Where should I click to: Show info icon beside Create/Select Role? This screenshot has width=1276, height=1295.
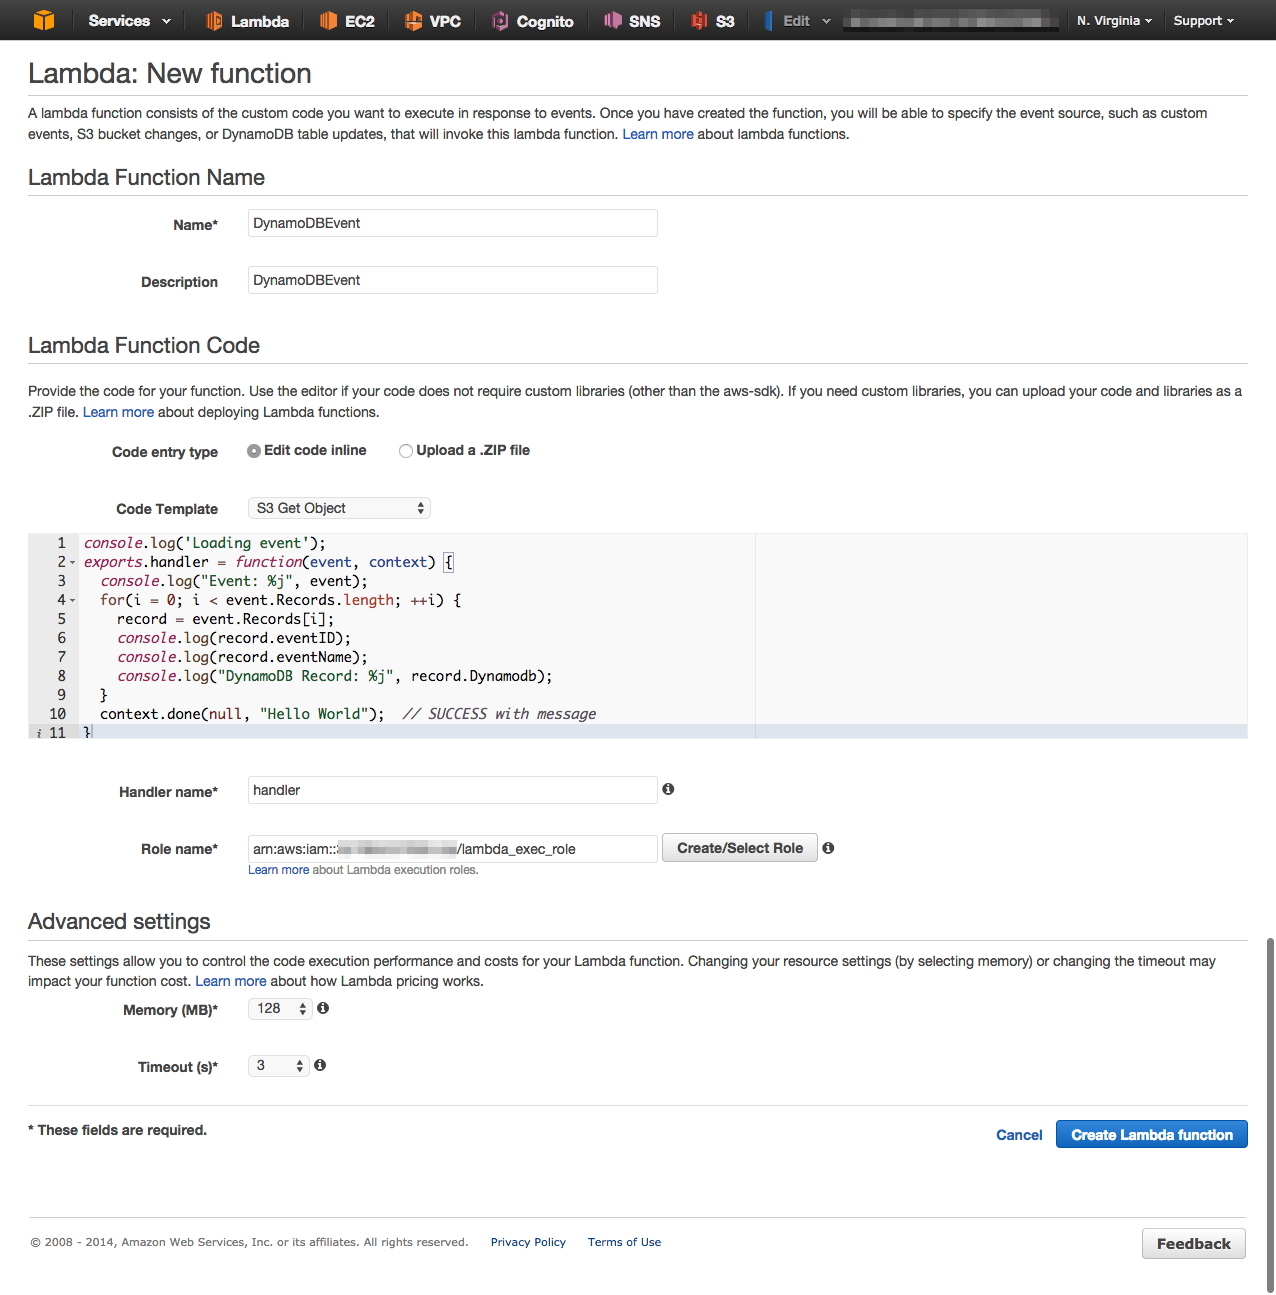click(x=828, y=848)
